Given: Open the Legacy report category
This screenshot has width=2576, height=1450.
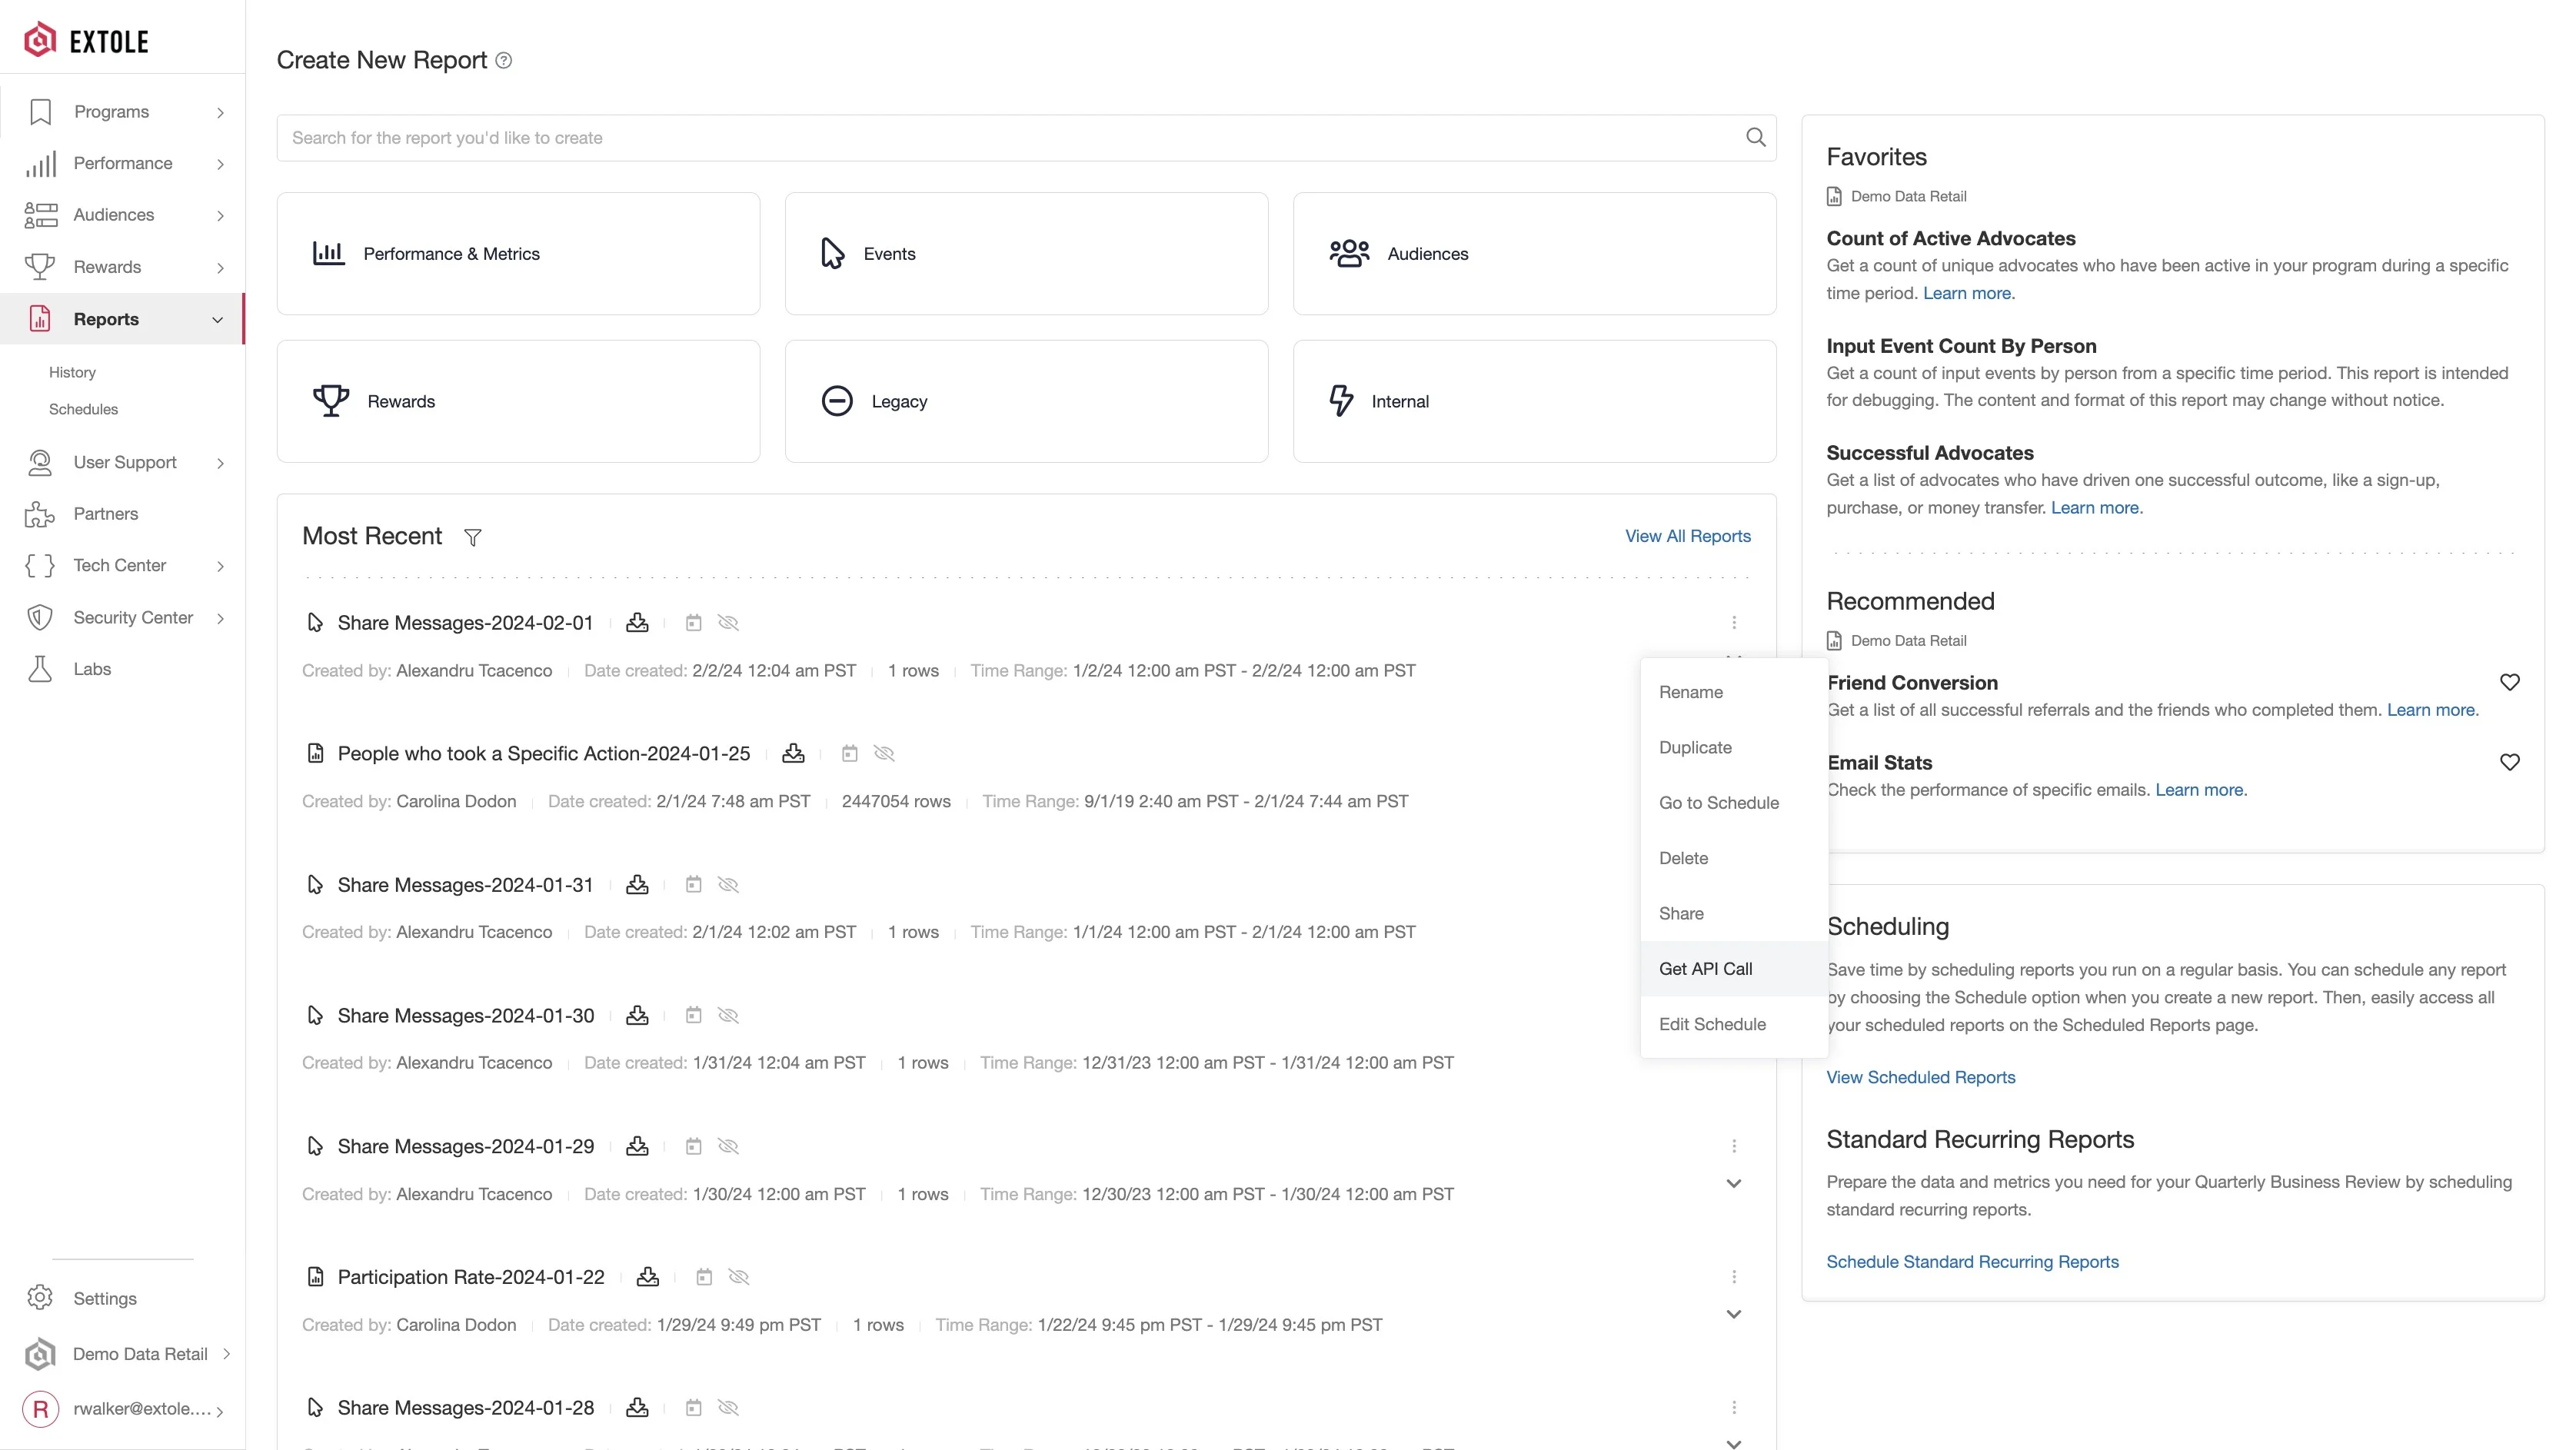Looking at the screenshot, I should (1026, 402).
